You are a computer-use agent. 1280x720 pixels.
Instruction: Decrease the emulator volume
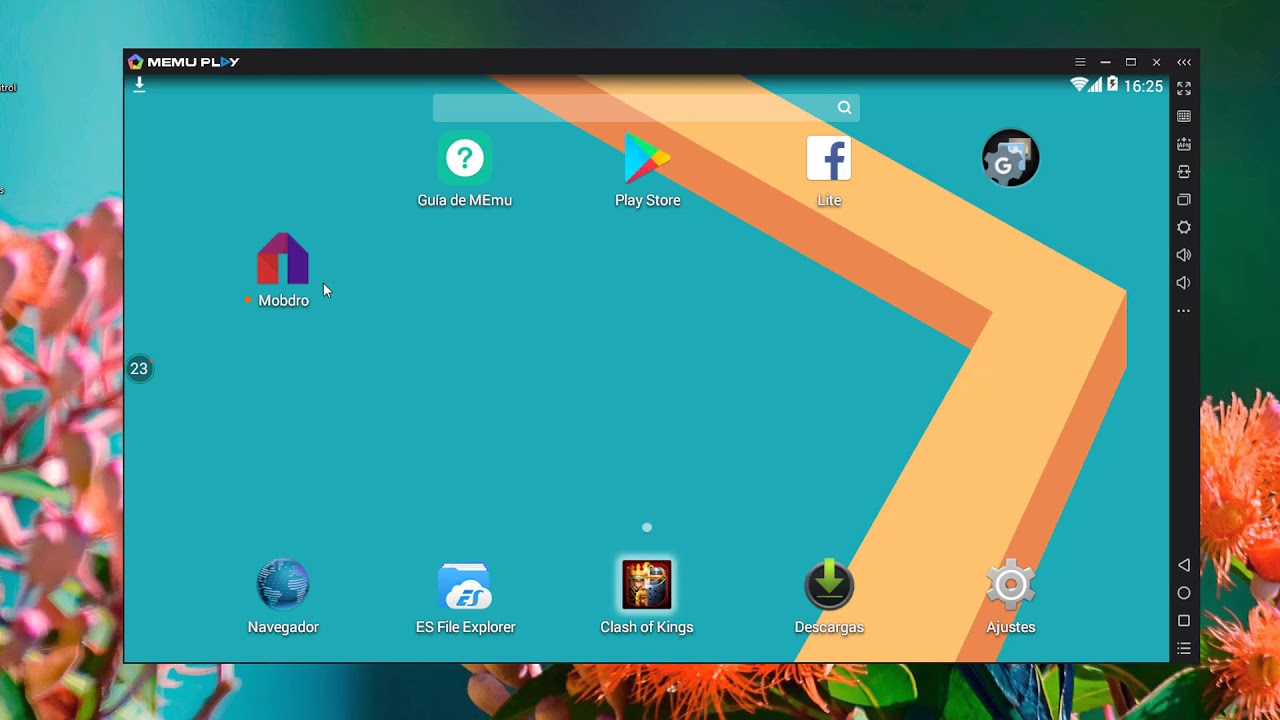(1184, 283)
